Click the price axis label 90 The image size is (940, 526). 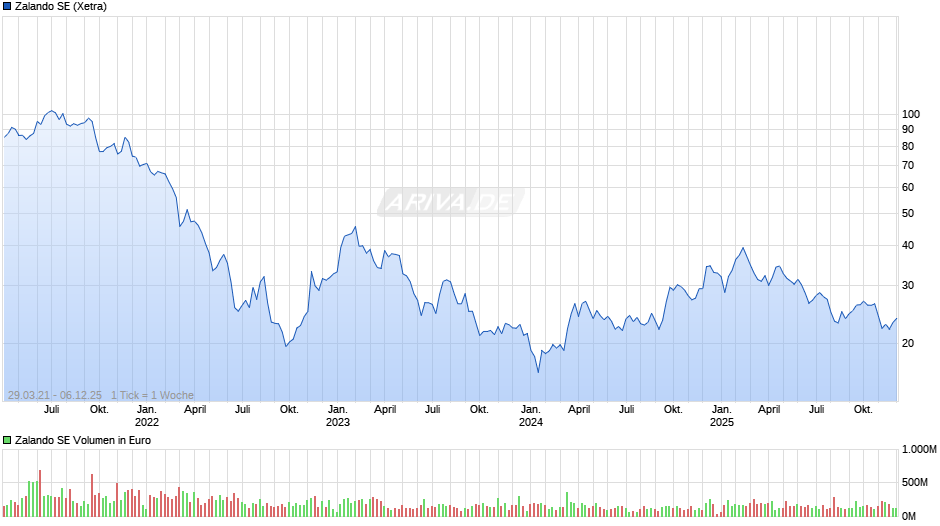click(x=908, y=130)
